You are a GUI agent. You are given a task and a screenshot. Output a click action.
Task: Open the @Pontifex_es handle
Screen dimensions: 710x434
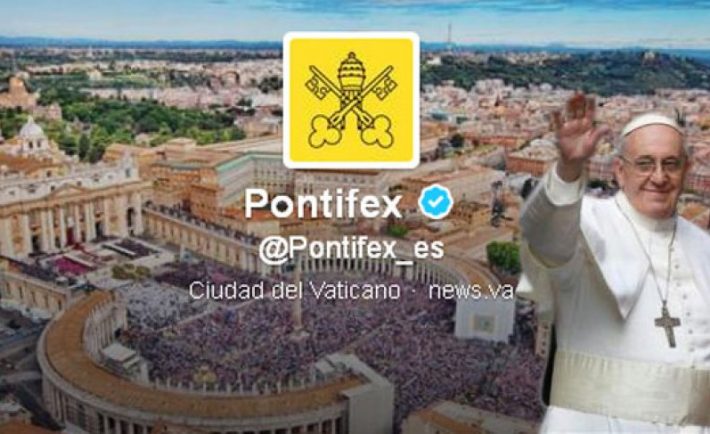click(351, 250)
